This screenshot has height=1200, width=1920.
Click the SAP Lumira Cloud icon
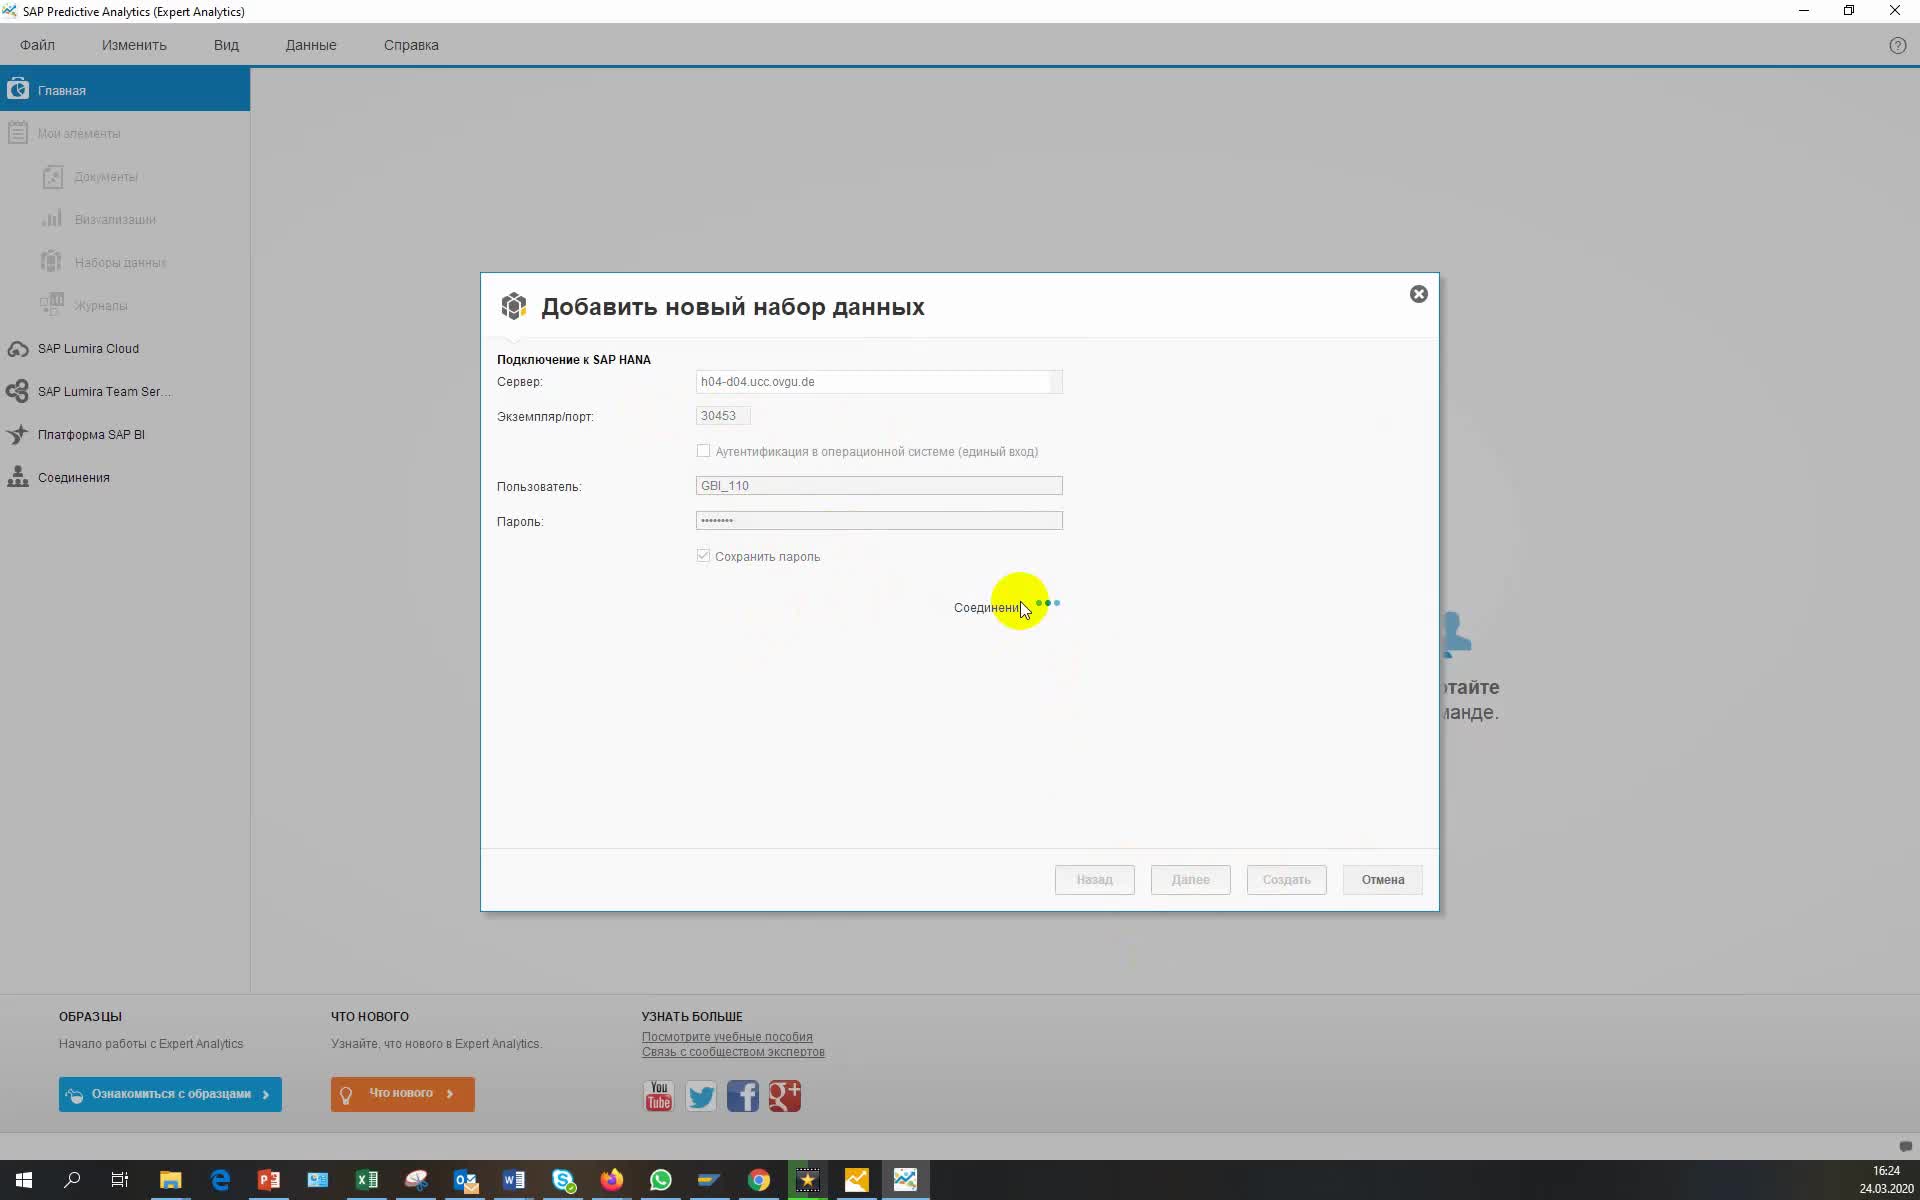17,349
